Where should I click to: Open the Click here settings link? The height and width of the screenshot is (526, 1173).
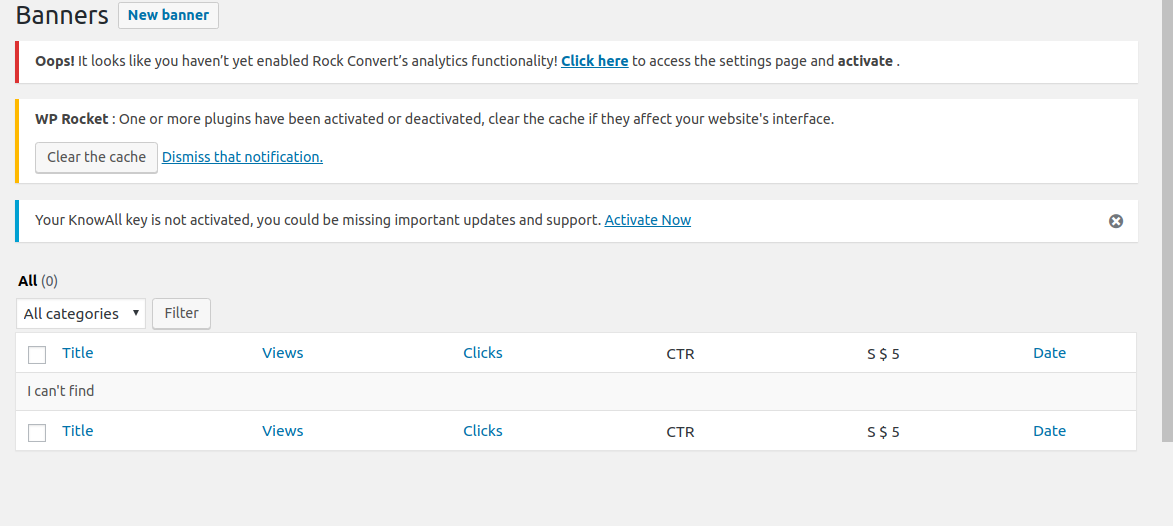coord(595,61)
